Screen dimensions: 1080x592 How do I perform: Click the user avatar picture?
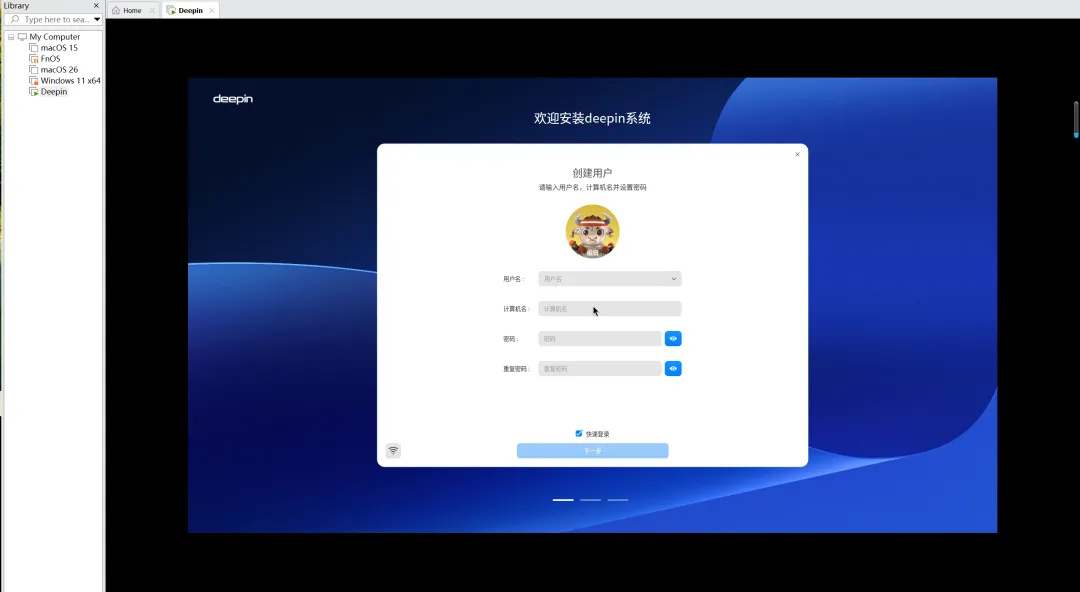tap(592, 232)
